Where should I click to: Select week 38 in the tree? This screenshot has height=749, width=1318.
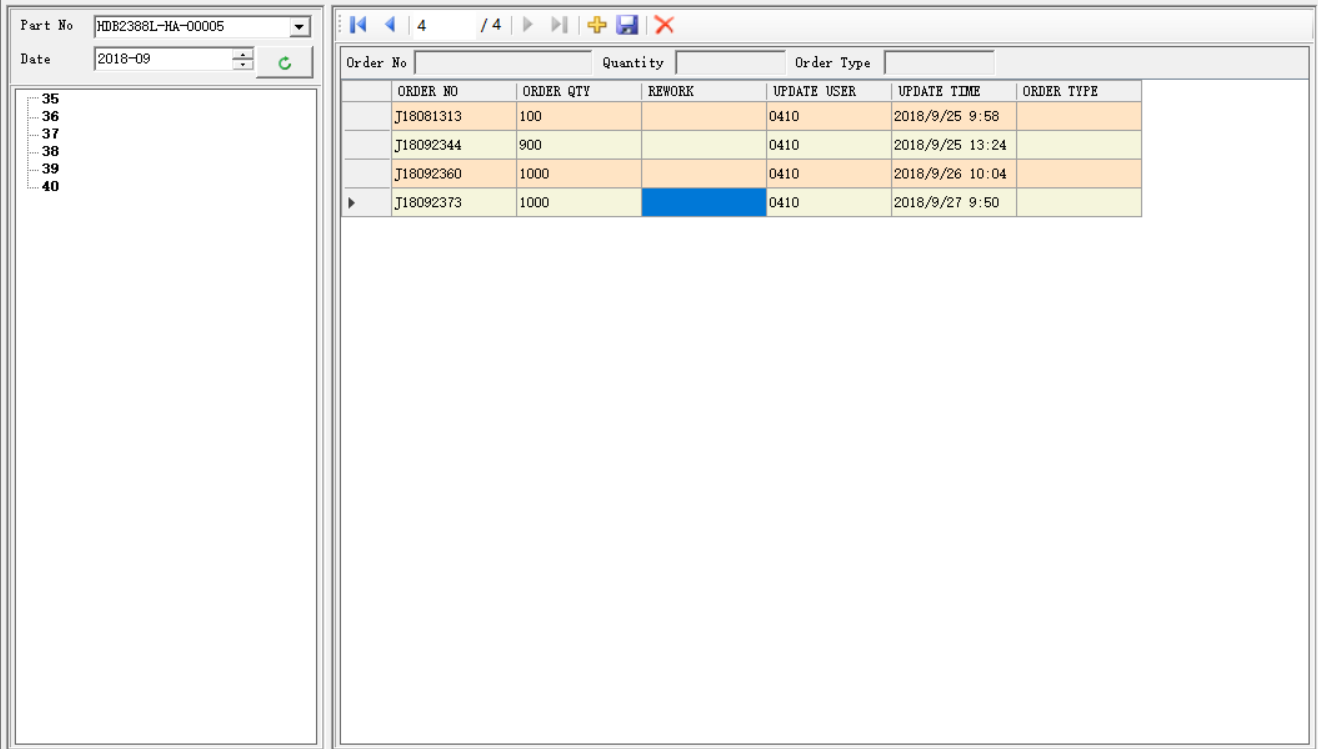pyautogui.click(x=50, y=151)
